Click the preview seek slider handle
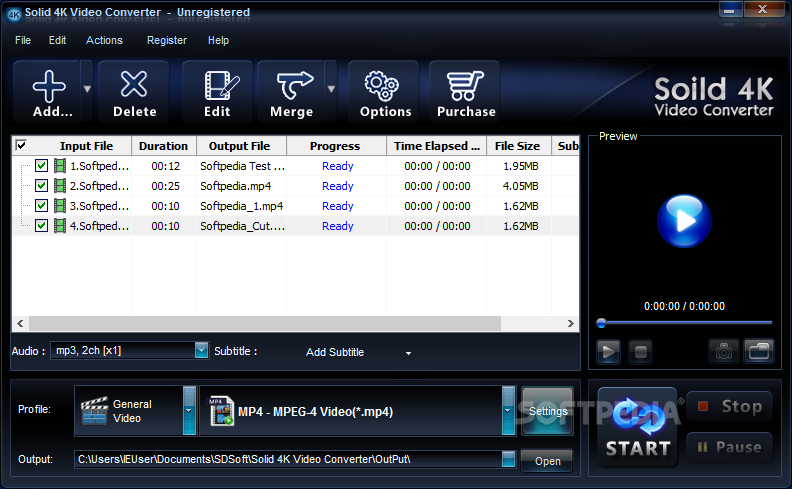The height and width of the screenshot is (489, 792). pyautogui.click(x=601, y=323)
